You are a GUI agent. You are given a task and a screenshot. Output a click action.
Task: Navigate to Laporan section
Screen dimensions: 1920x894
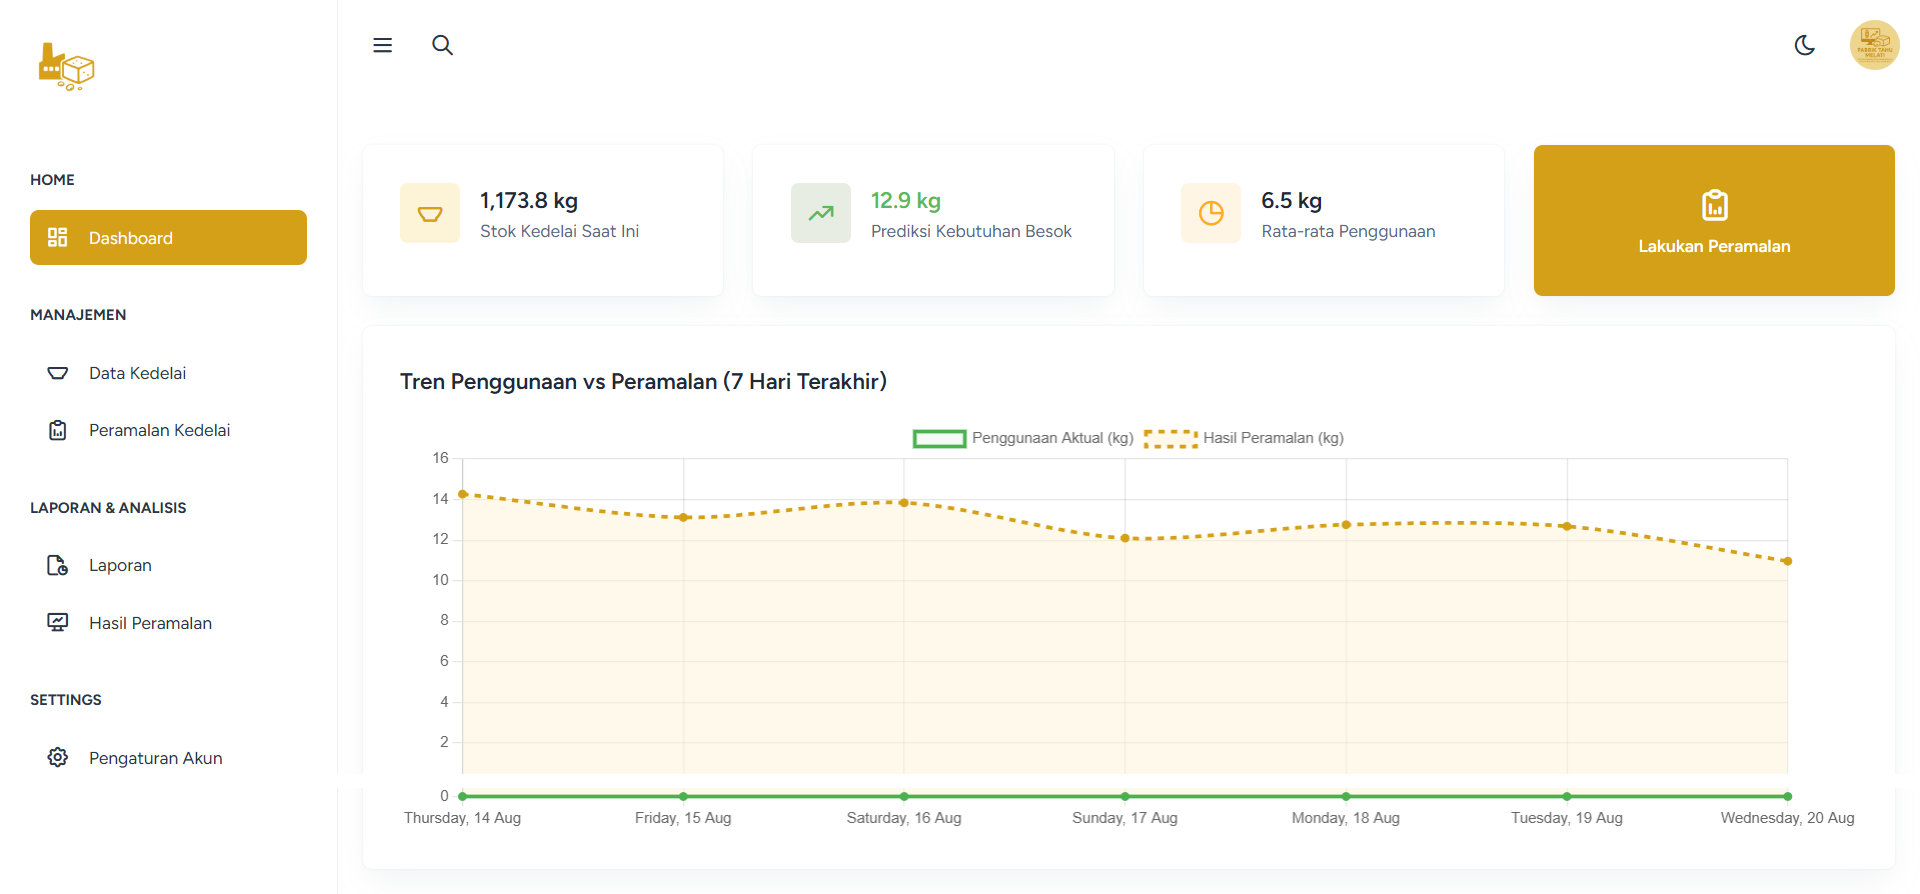coord(120,565)
